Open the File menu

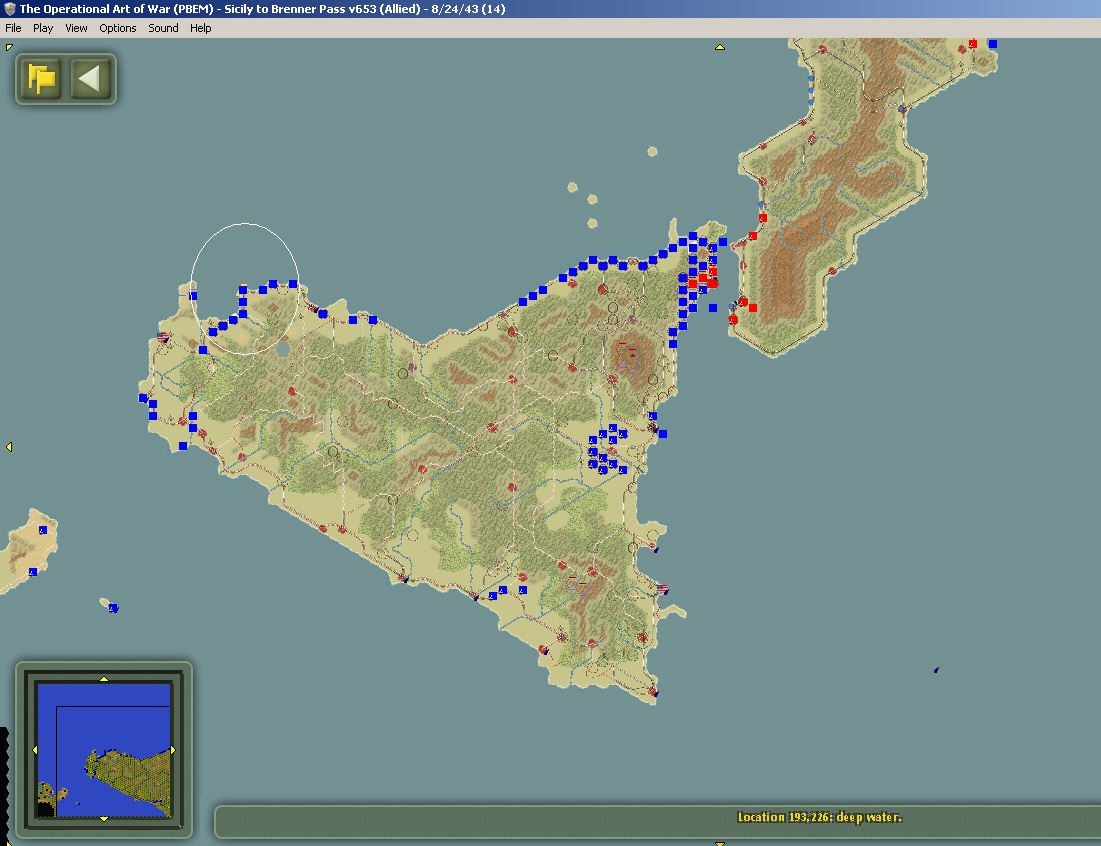[x=13, y=28]
